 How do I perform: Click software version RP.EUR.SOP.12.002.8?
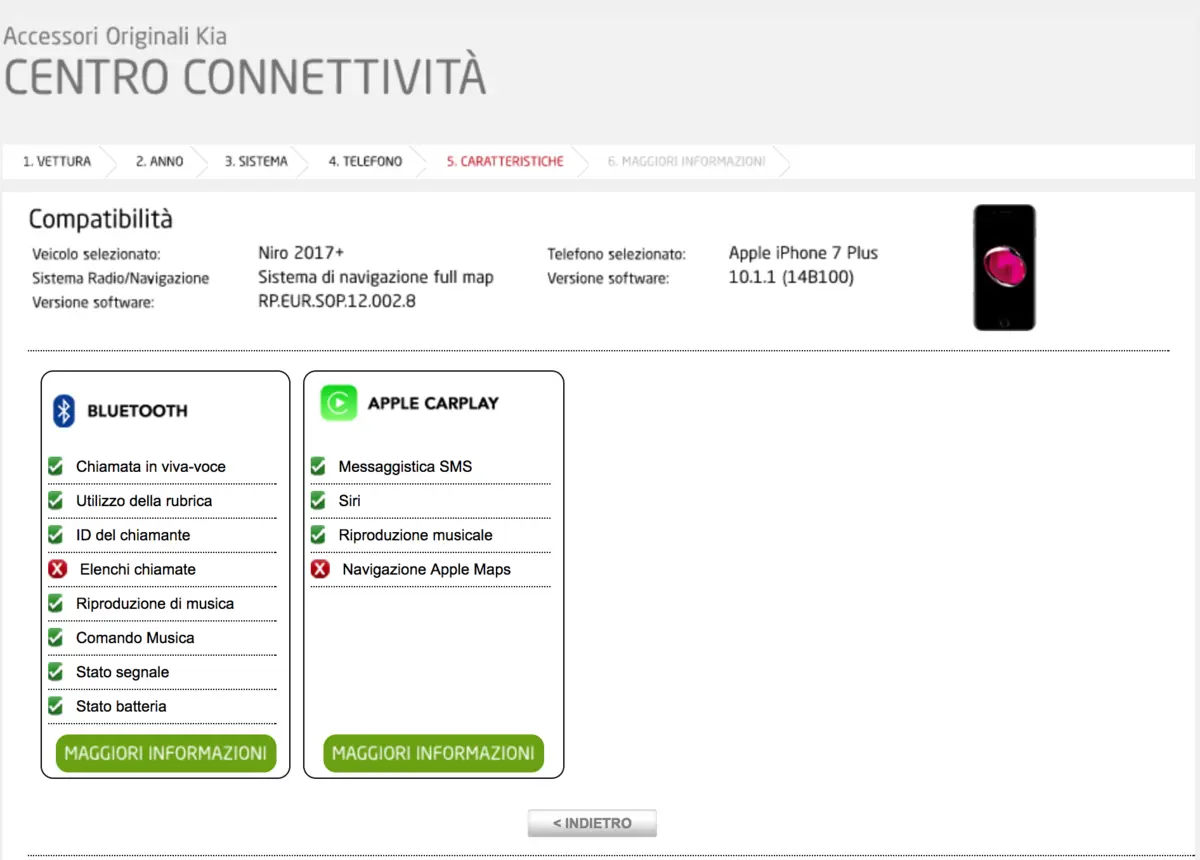(x=337, y=300)
